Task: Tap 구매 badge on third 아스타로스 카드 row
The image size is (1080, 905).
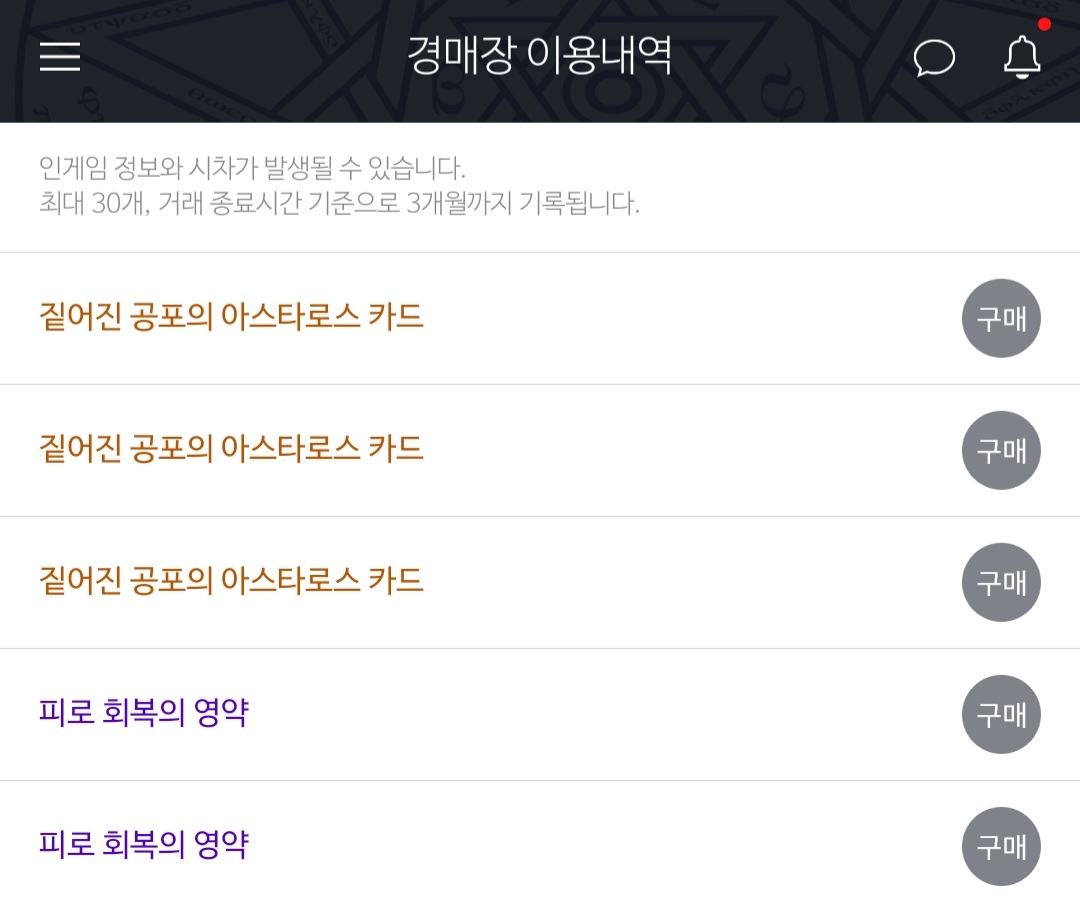Action: tap(1001, 583)
